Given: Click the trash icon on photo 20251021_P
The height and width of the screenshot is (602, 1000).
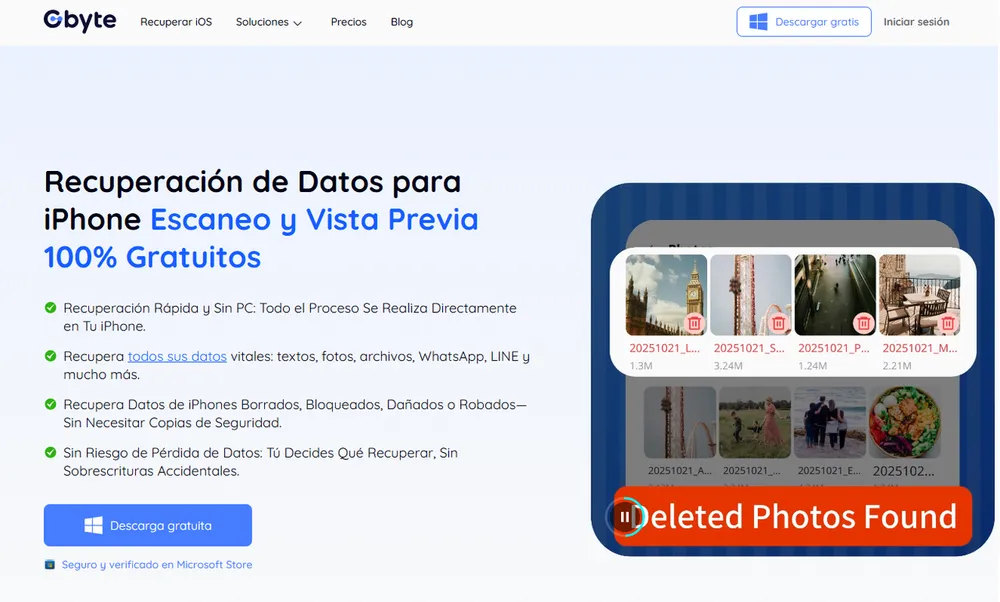Looking at the screenshot, I should point(862,322).
